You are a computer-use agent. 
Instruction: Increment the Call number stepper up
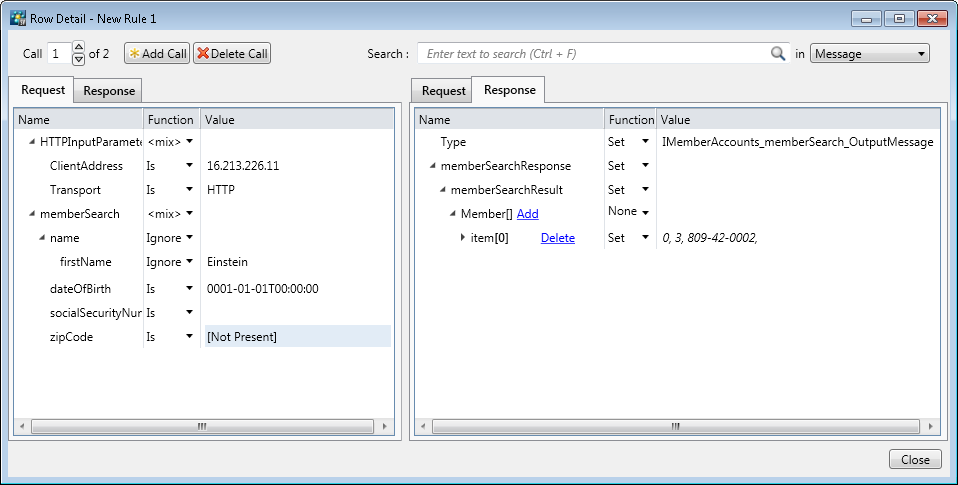79,48
